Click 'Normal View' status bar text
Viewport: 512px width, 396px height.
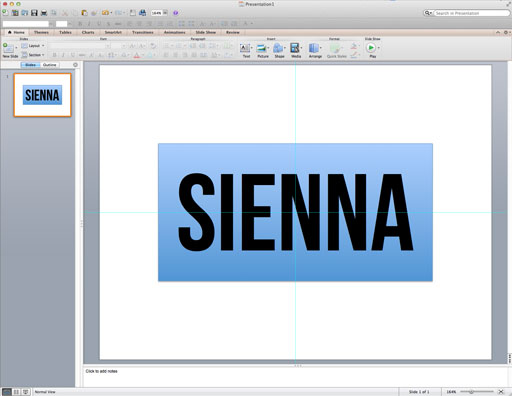[x=45, y=392]
